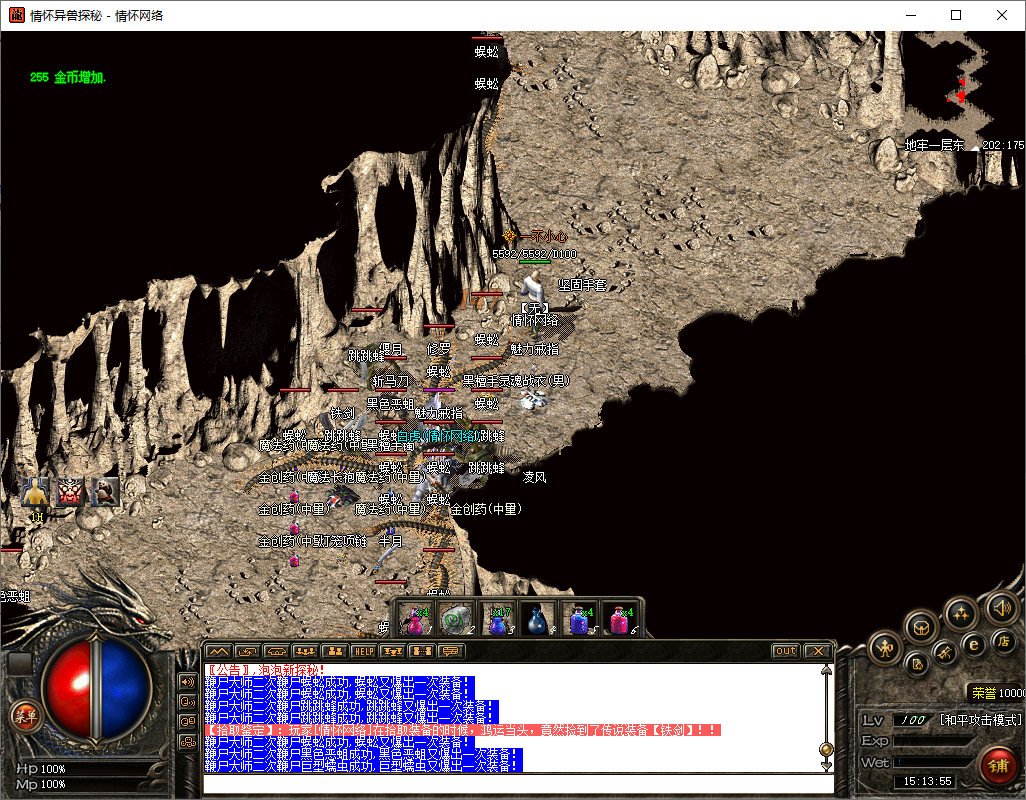Use the blue potion in quick slot 5
1026x800 pixels.
(x=579, y=619)
